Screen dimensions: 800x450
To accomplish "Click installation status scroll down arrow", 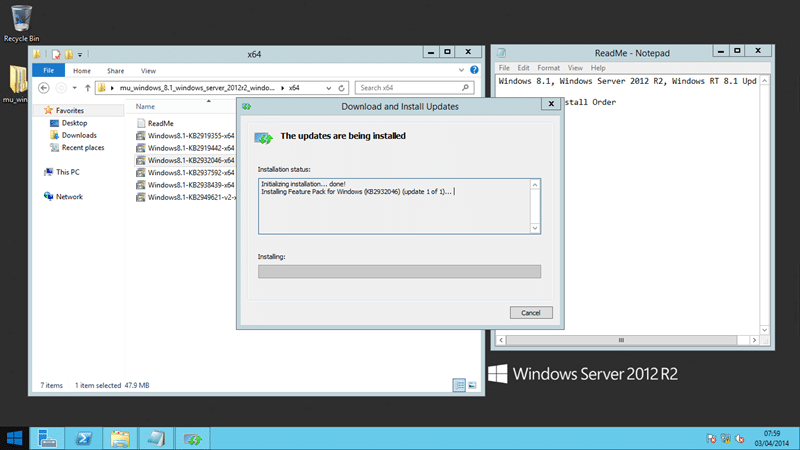I will [535, 228].
